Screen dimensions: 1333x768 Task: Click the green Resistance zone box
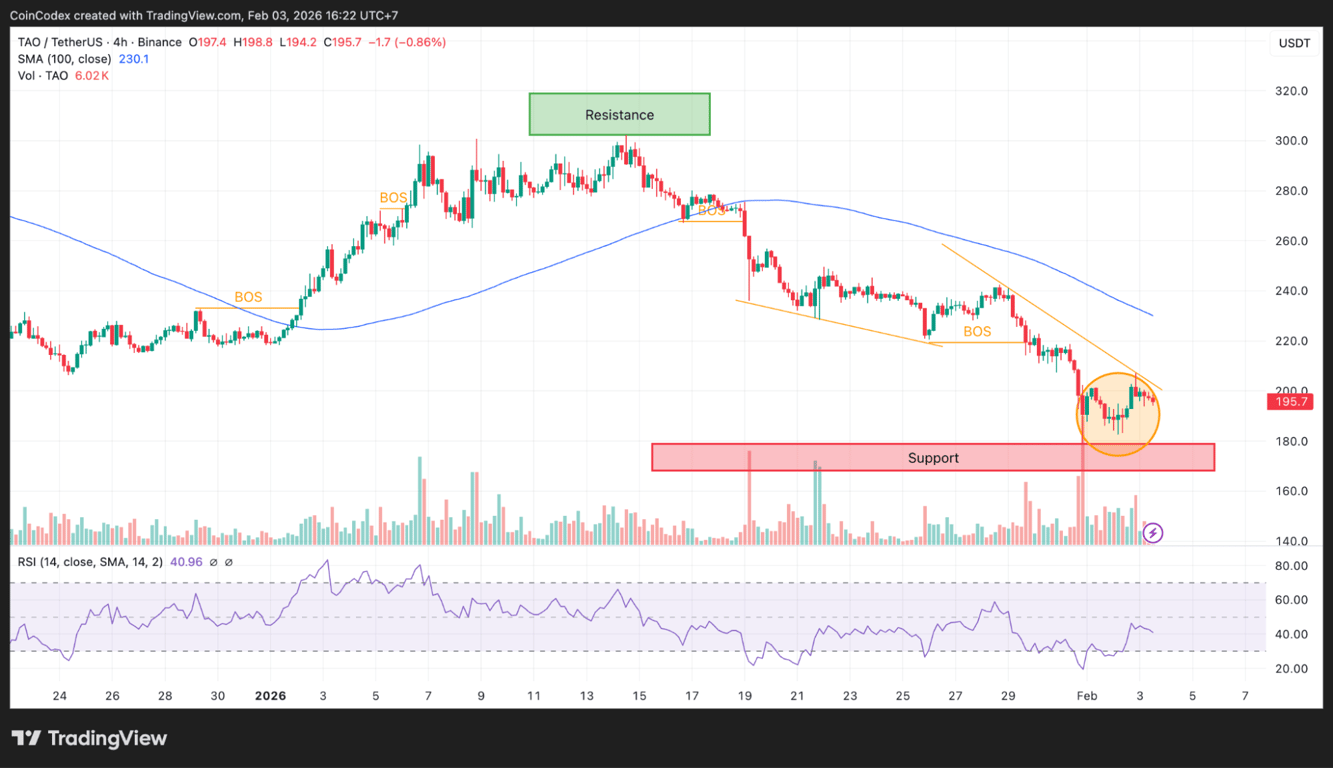click(619, 114)
